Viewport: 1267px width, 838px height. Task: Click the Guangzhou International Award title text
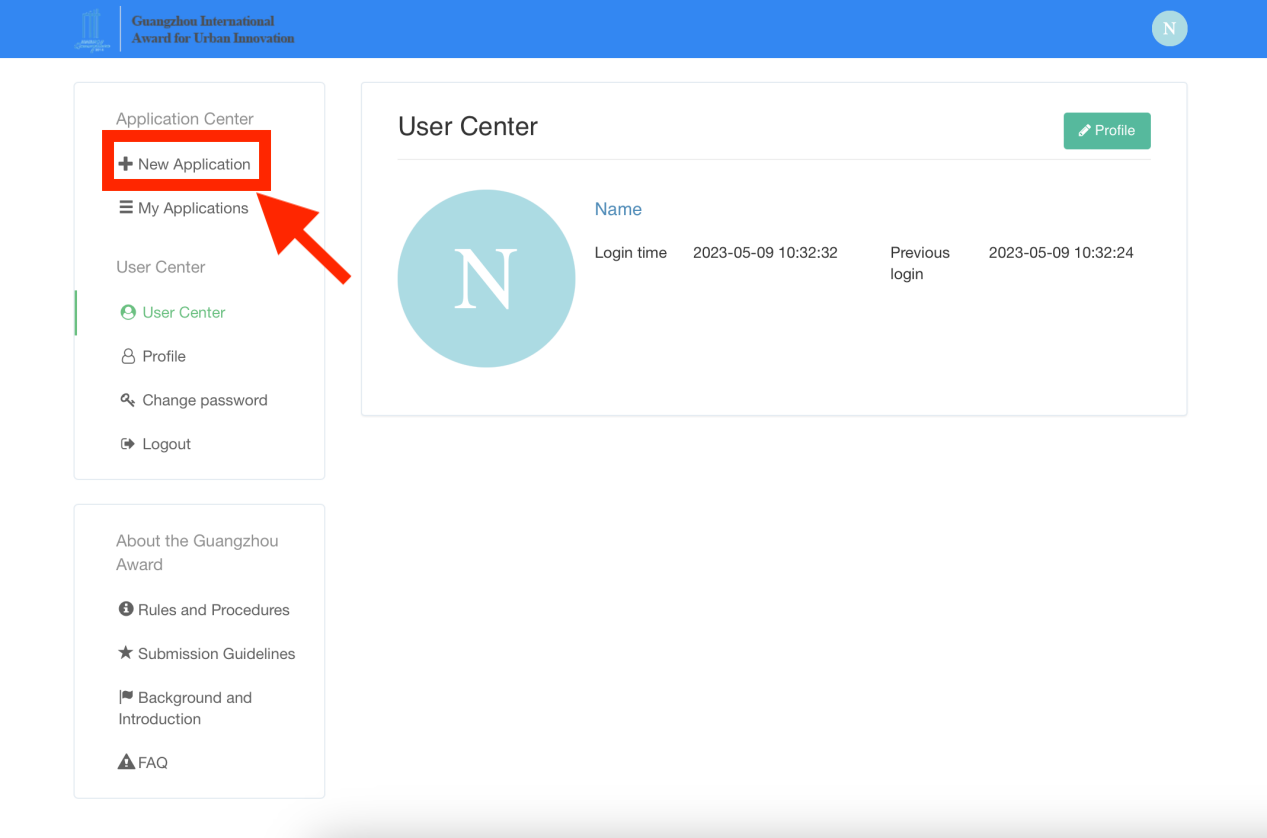[213, 29]
